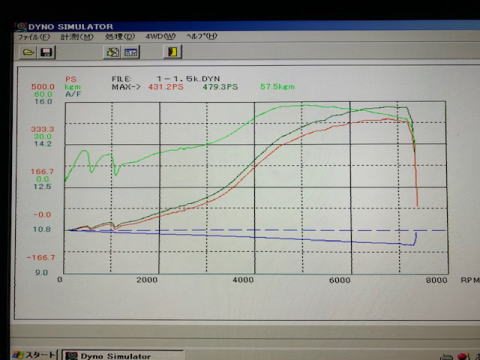Open the 4WD(W) menu

pyautogui.click(x=160, y=36)
